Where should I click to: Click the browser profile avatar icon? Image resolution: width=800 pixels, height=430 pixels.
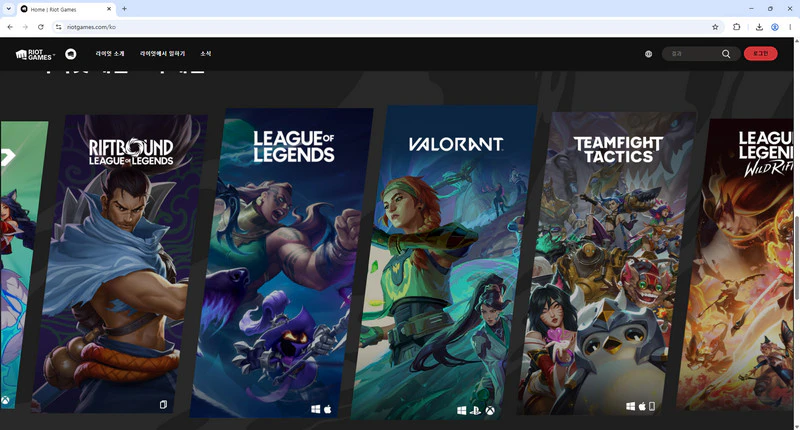[774, 27]
